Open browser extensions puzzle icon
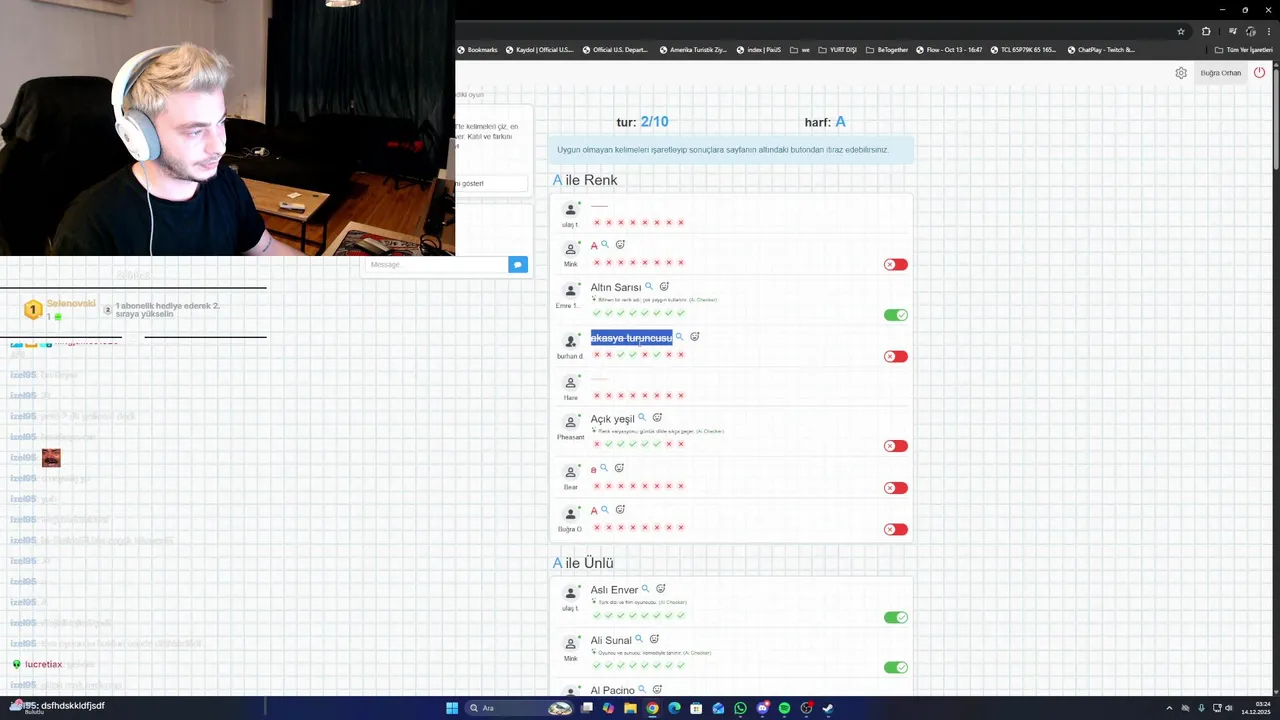Image resolution: width=1280 pixels, height=720 pixels. click(1206, 31)
